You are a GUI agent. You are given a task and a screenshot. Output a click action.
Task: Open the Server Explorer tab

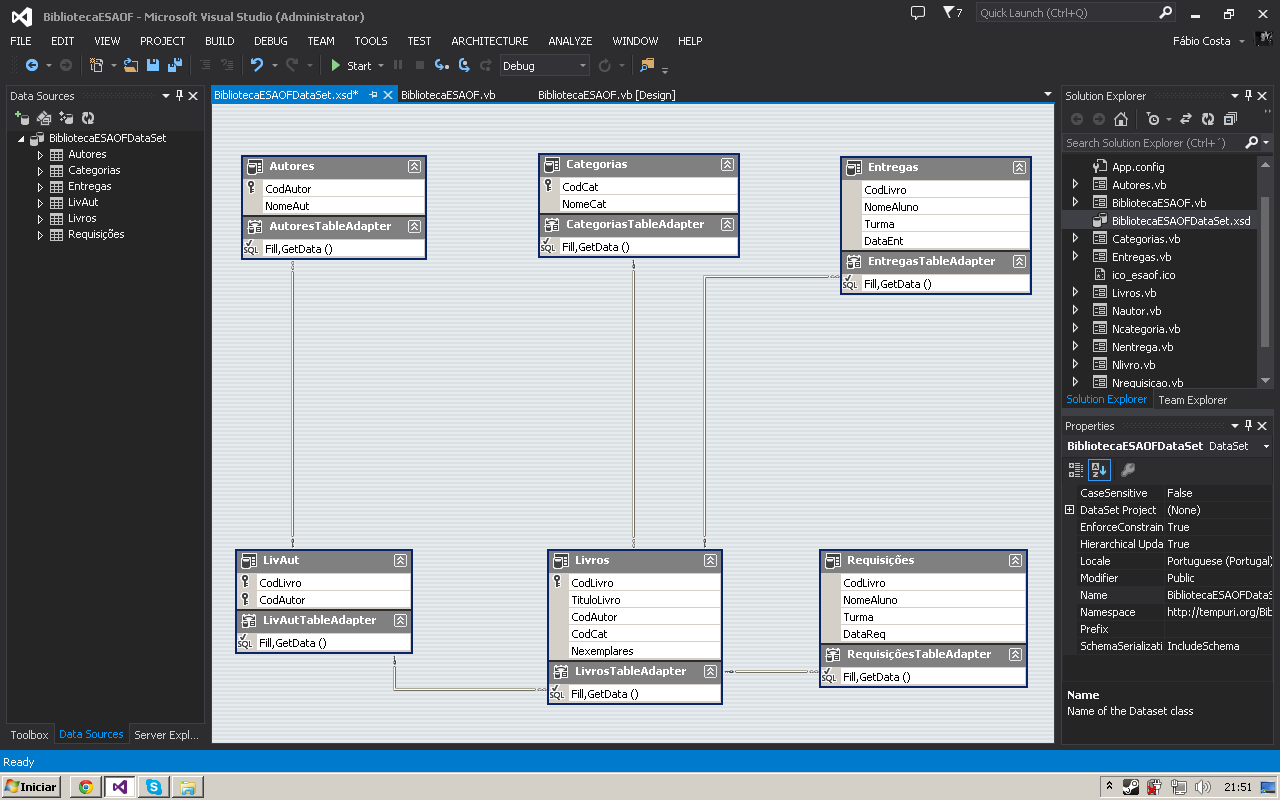point(166,734)
